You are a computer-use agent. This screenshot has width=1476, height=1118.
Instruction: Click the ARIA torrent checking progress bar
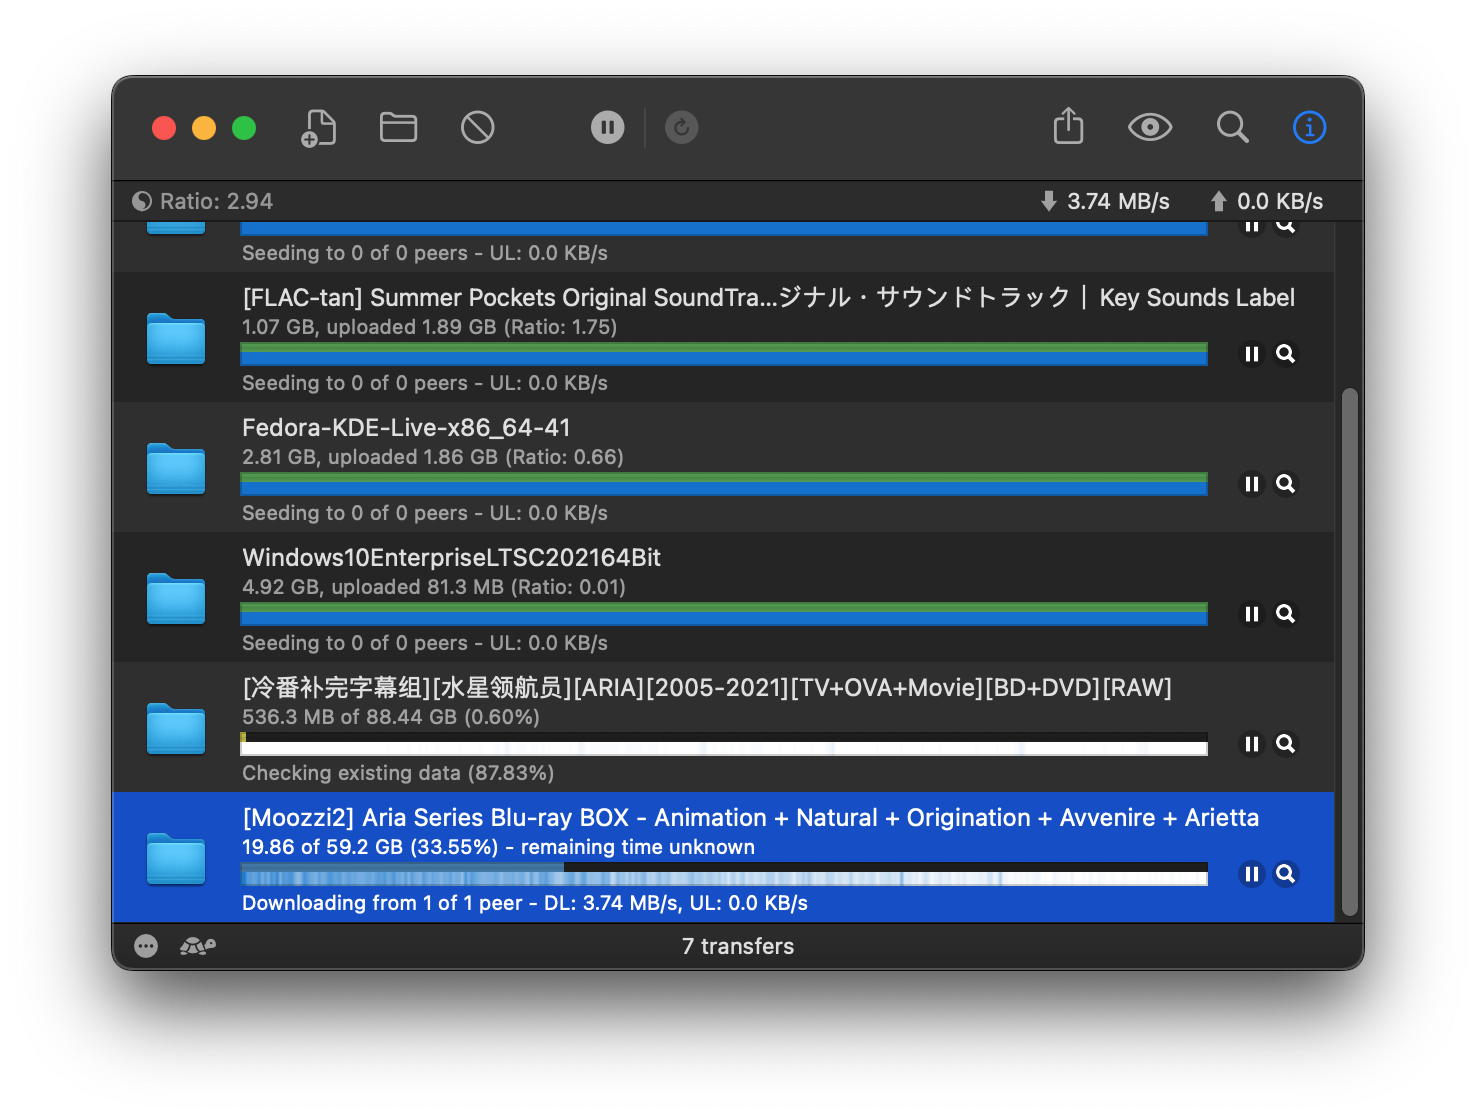723,745
